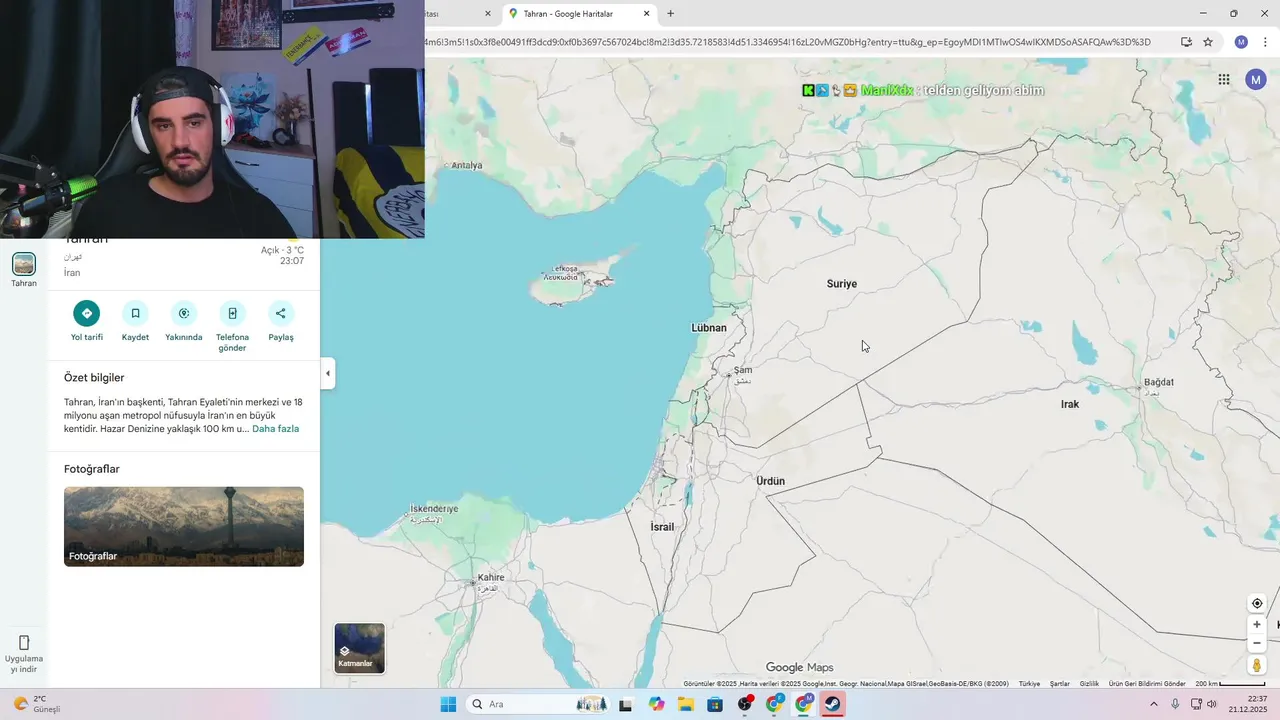Share Tahran via Paylaş icon
Screen dimensions: 1280x720
tap(281, 313)
